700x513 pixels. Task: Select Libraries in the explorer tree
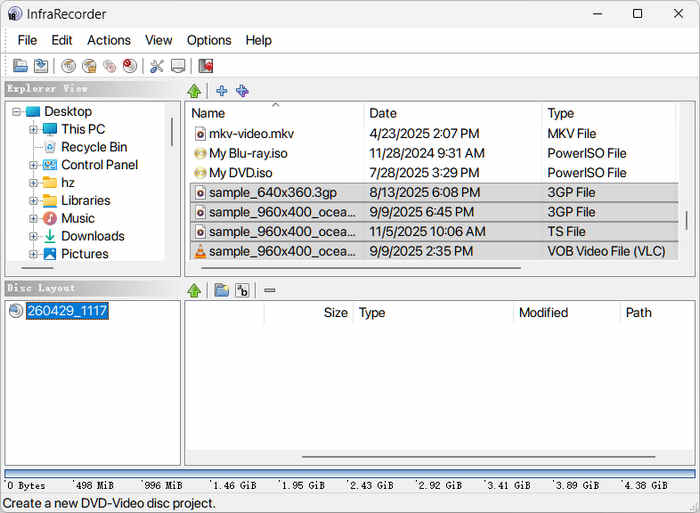[x=86, y=201]
